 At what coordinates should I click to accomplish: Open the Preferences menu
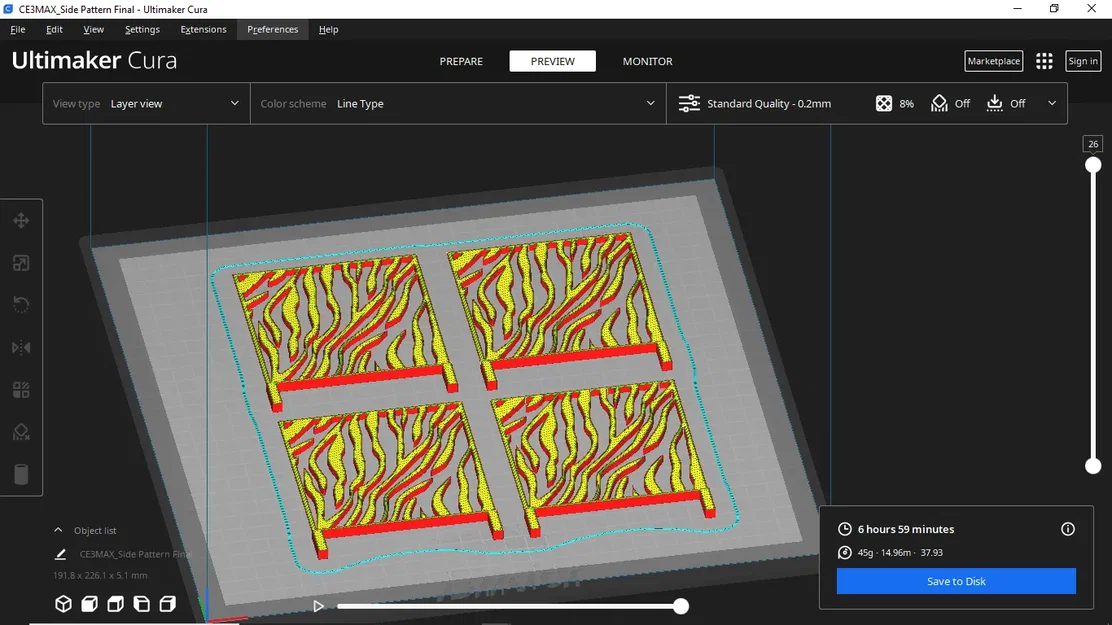272,30
